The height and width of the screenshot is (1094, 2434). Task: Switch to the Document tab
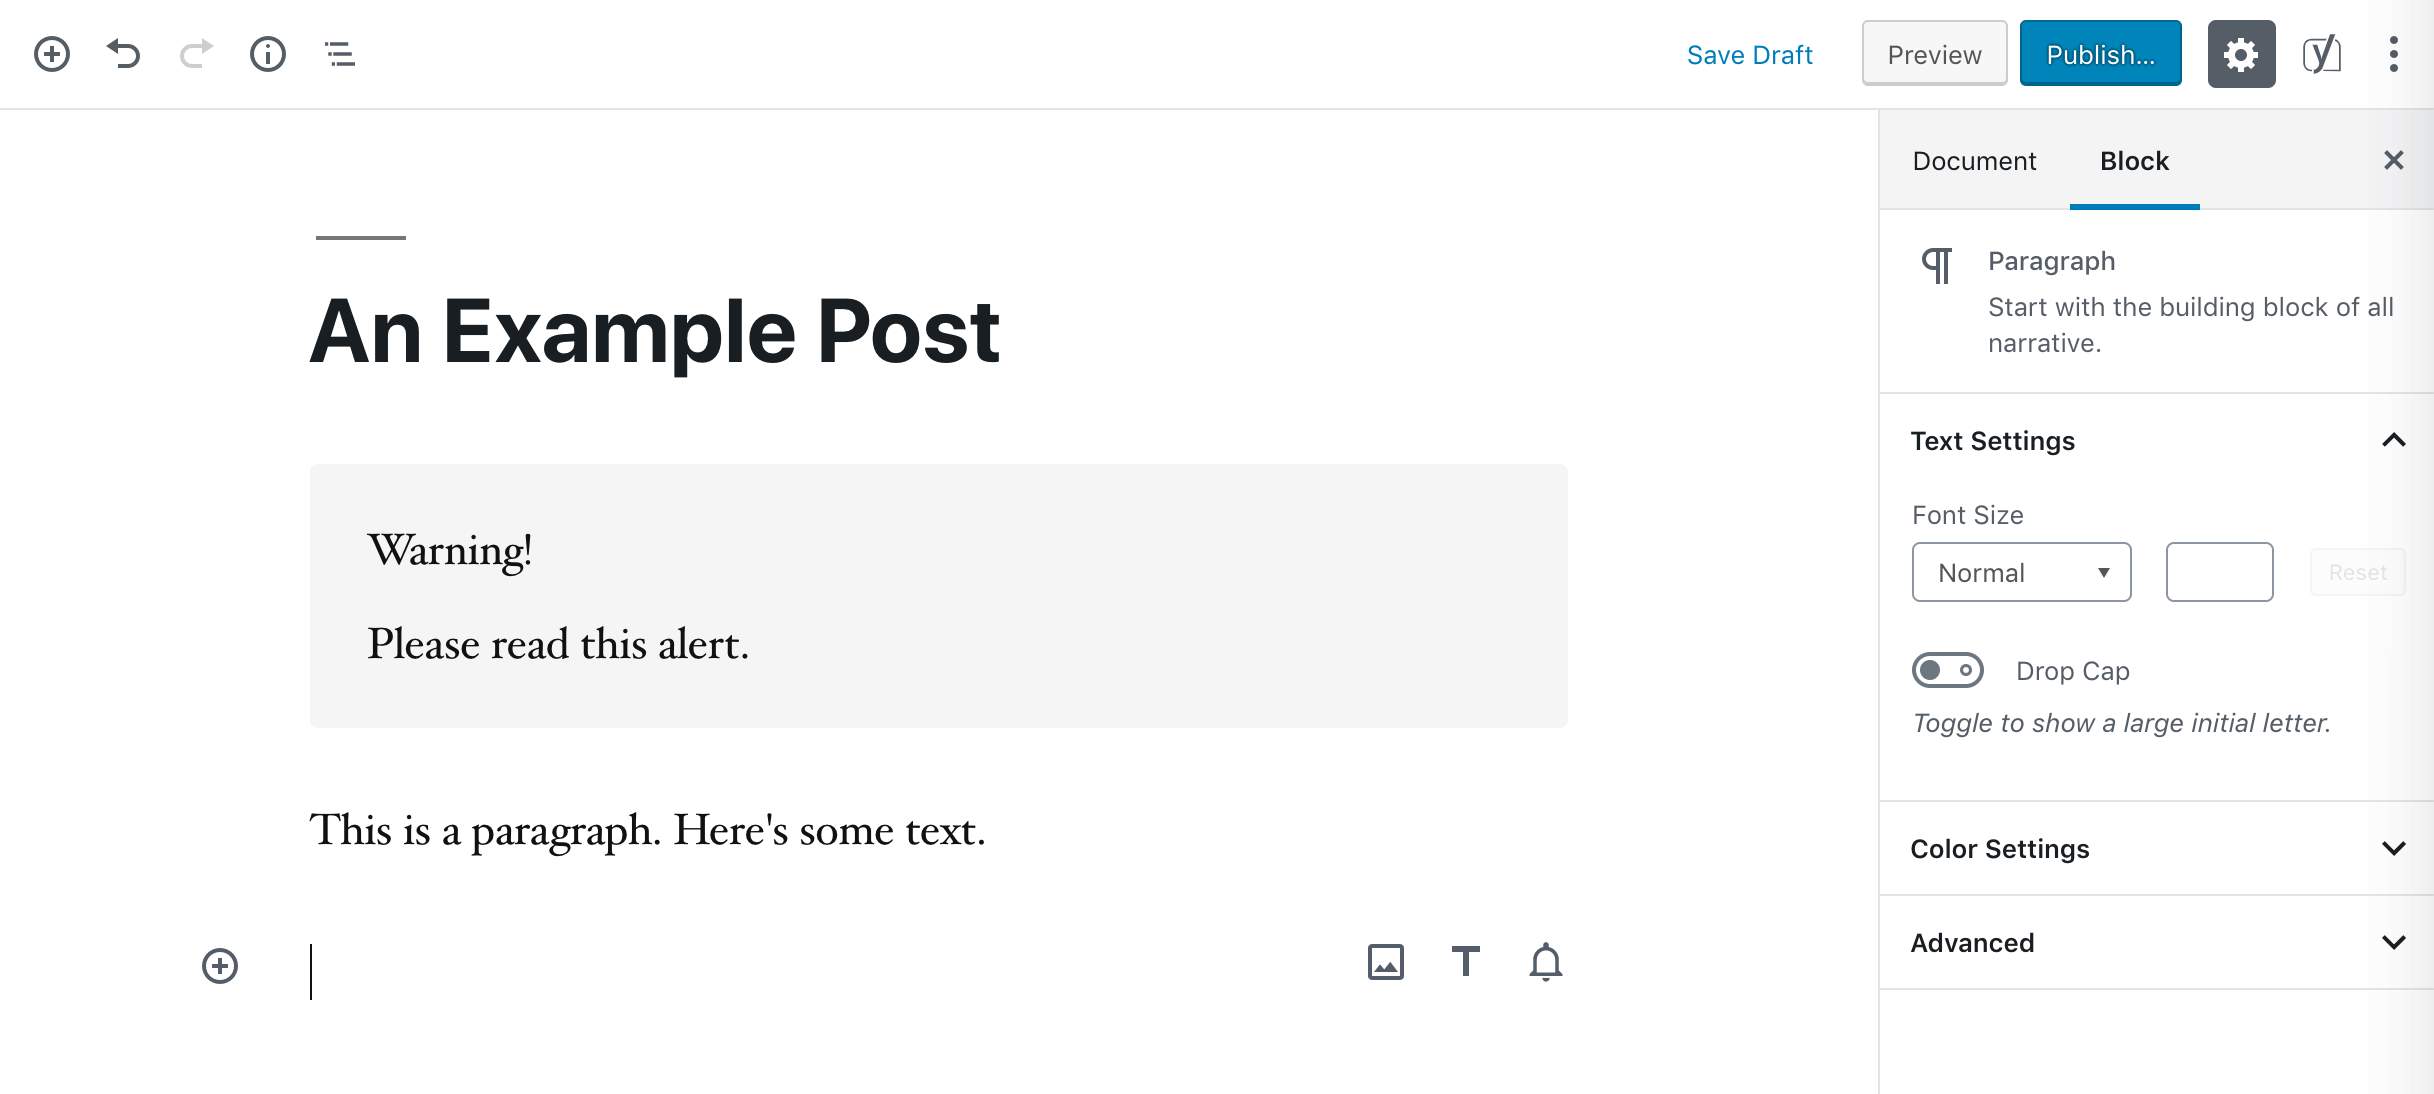click(1974, 161)
